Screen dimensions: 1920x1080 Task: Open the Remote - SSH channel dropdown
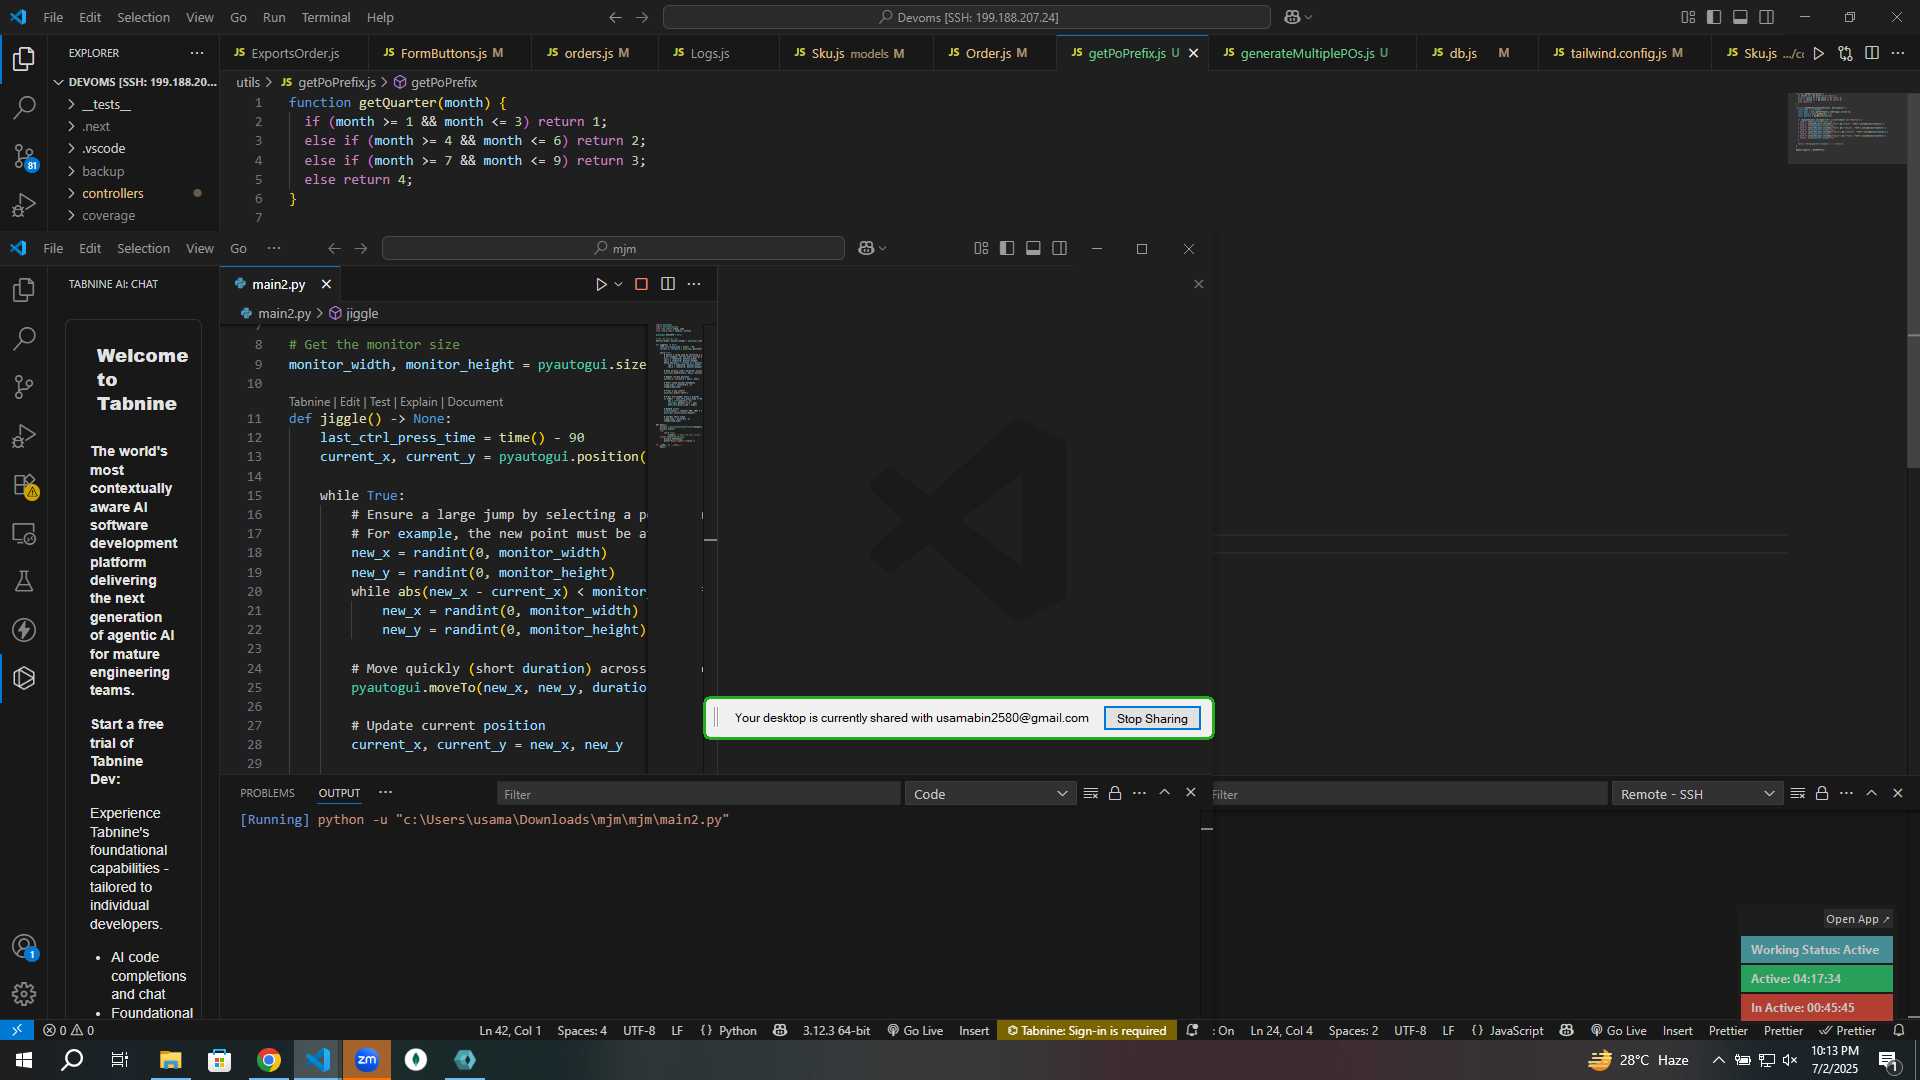coord(1697,794)
